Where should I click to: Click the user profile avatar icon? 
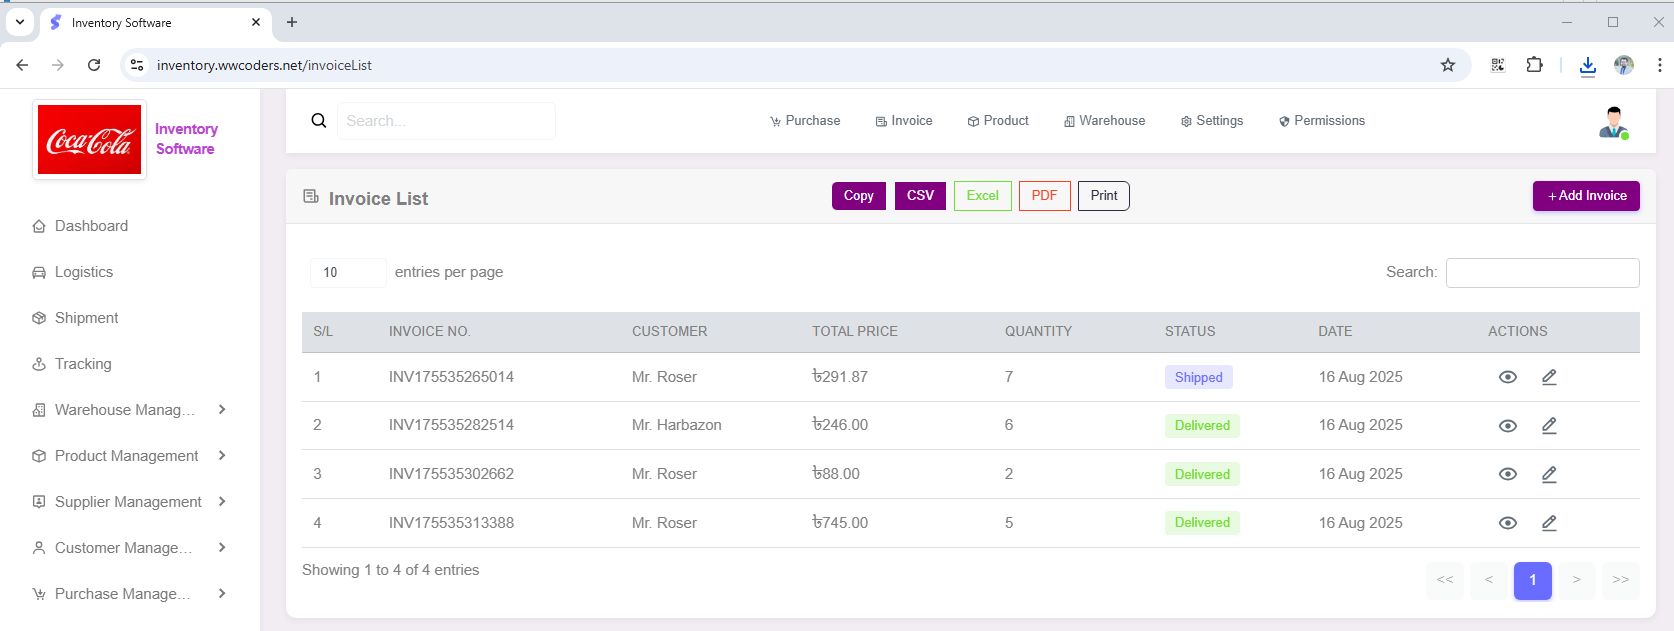(x=1612, y=122)
